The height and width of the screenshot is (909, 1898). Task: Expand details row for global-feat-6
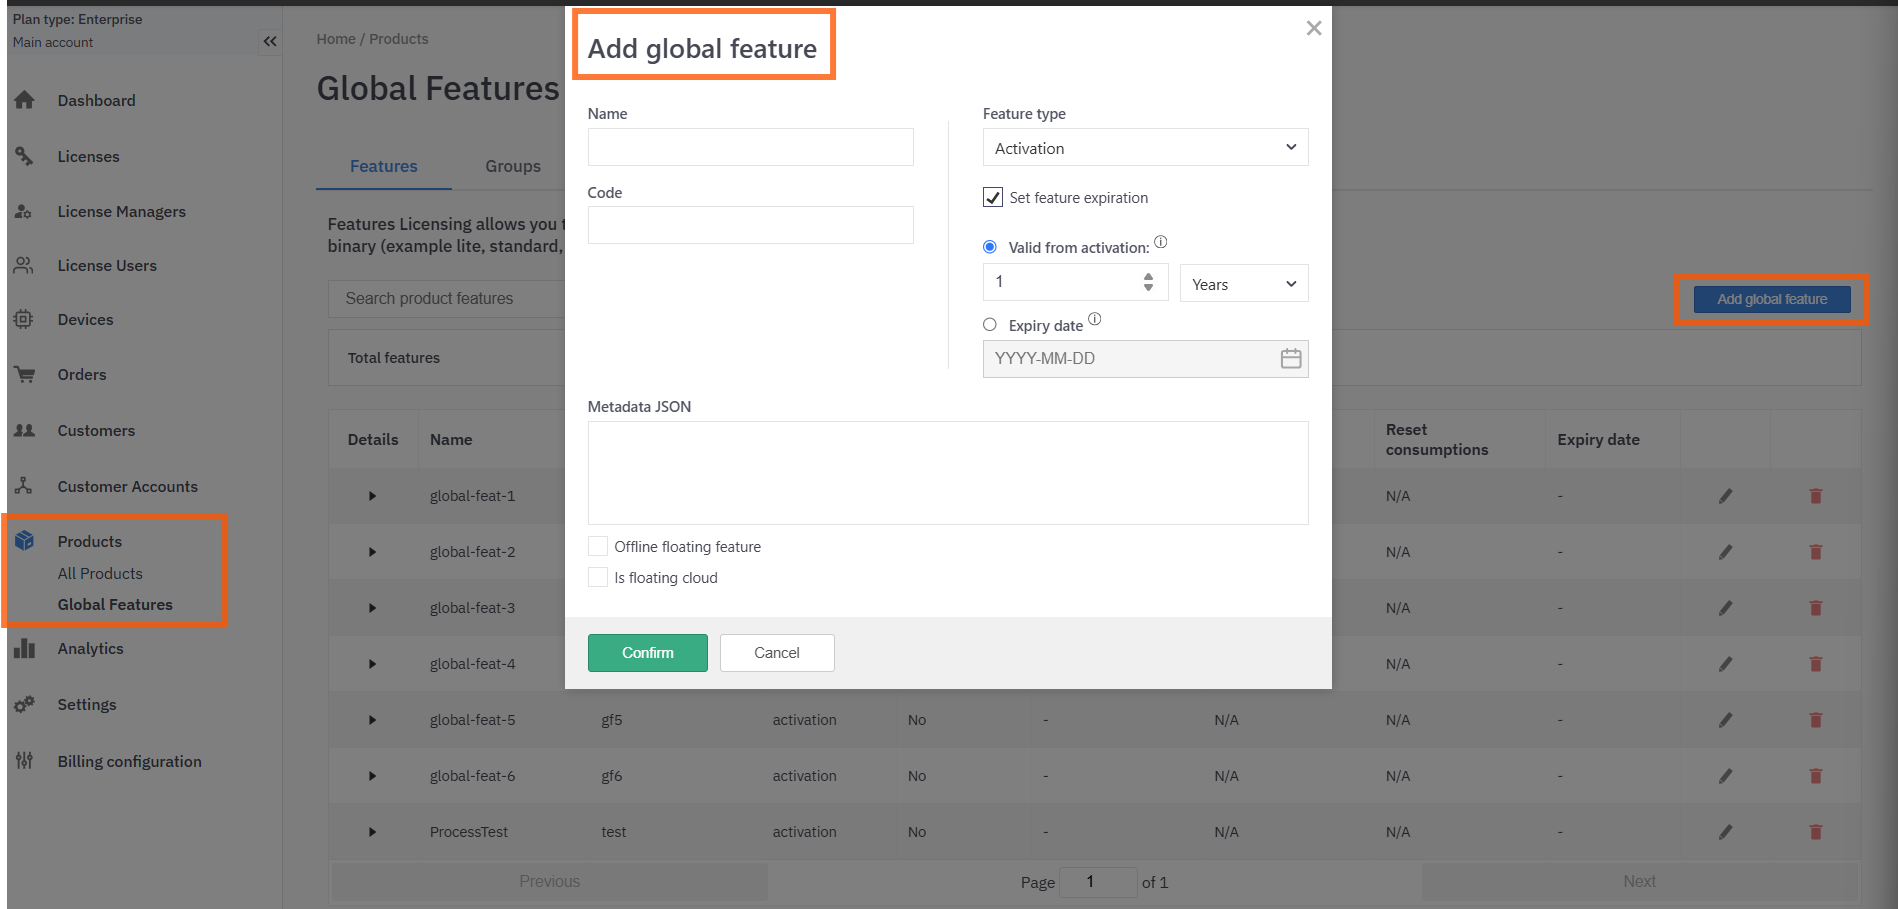coord(372,776)
